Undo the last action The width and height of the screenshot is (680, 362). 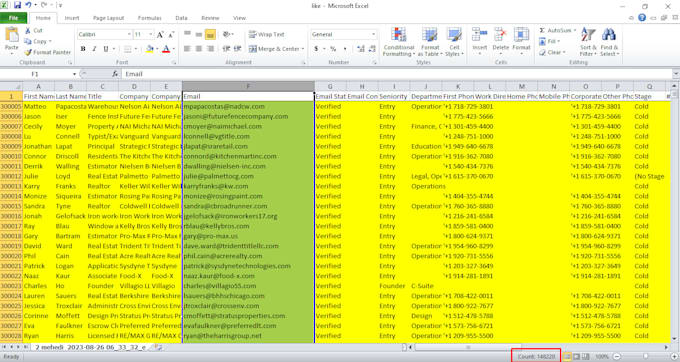click(28, 5)
